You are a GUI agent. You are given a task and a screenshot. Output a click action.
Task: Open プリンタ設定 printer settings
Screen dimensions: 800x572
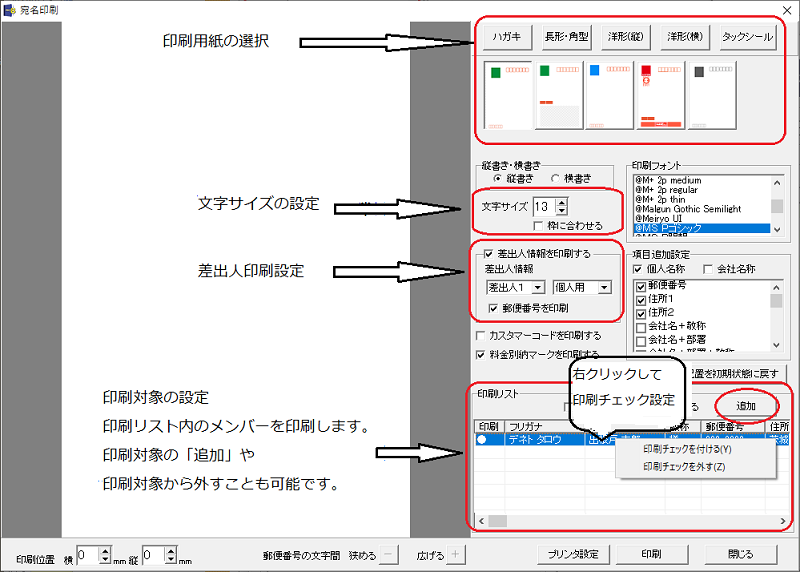[x=573, y=554]
